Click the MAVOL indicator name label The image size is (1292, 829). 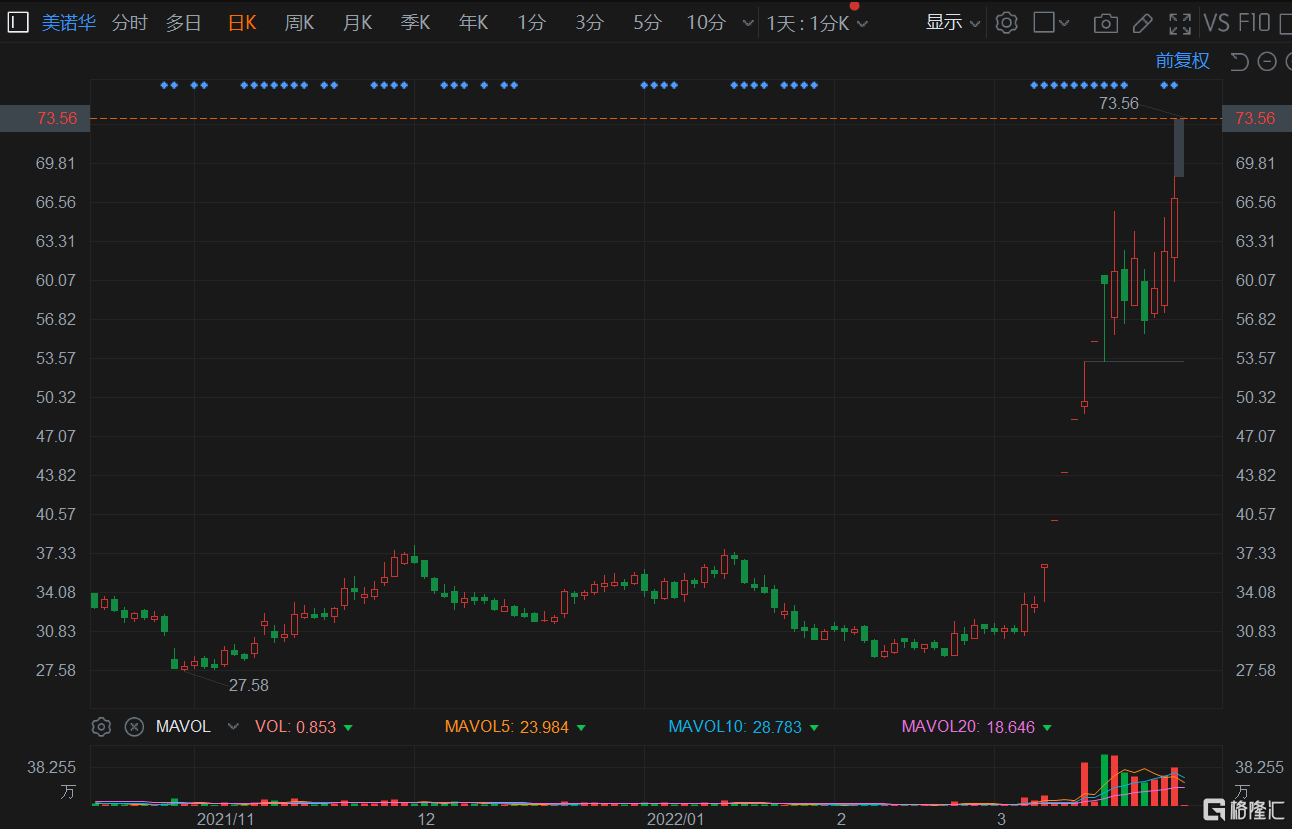(x=183, y=727)
